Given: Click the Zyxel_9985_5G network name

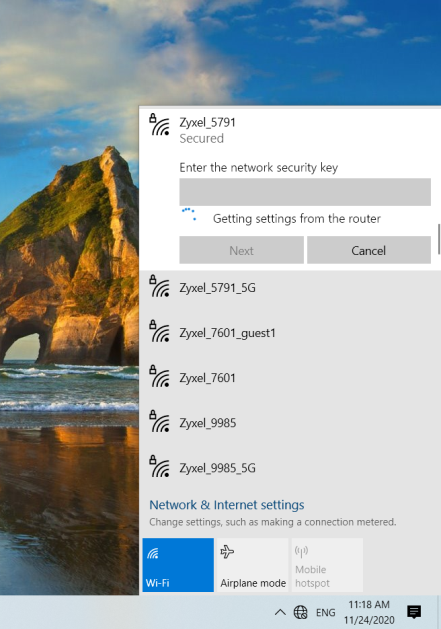Looking at the screenshot, I should pyautogui.click(x=217, y=468).
